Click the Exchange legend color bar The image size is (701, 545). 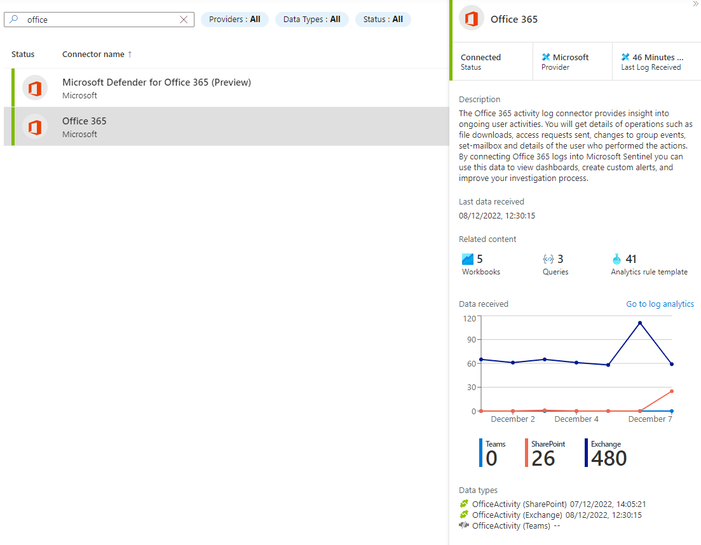coord(586,453)
